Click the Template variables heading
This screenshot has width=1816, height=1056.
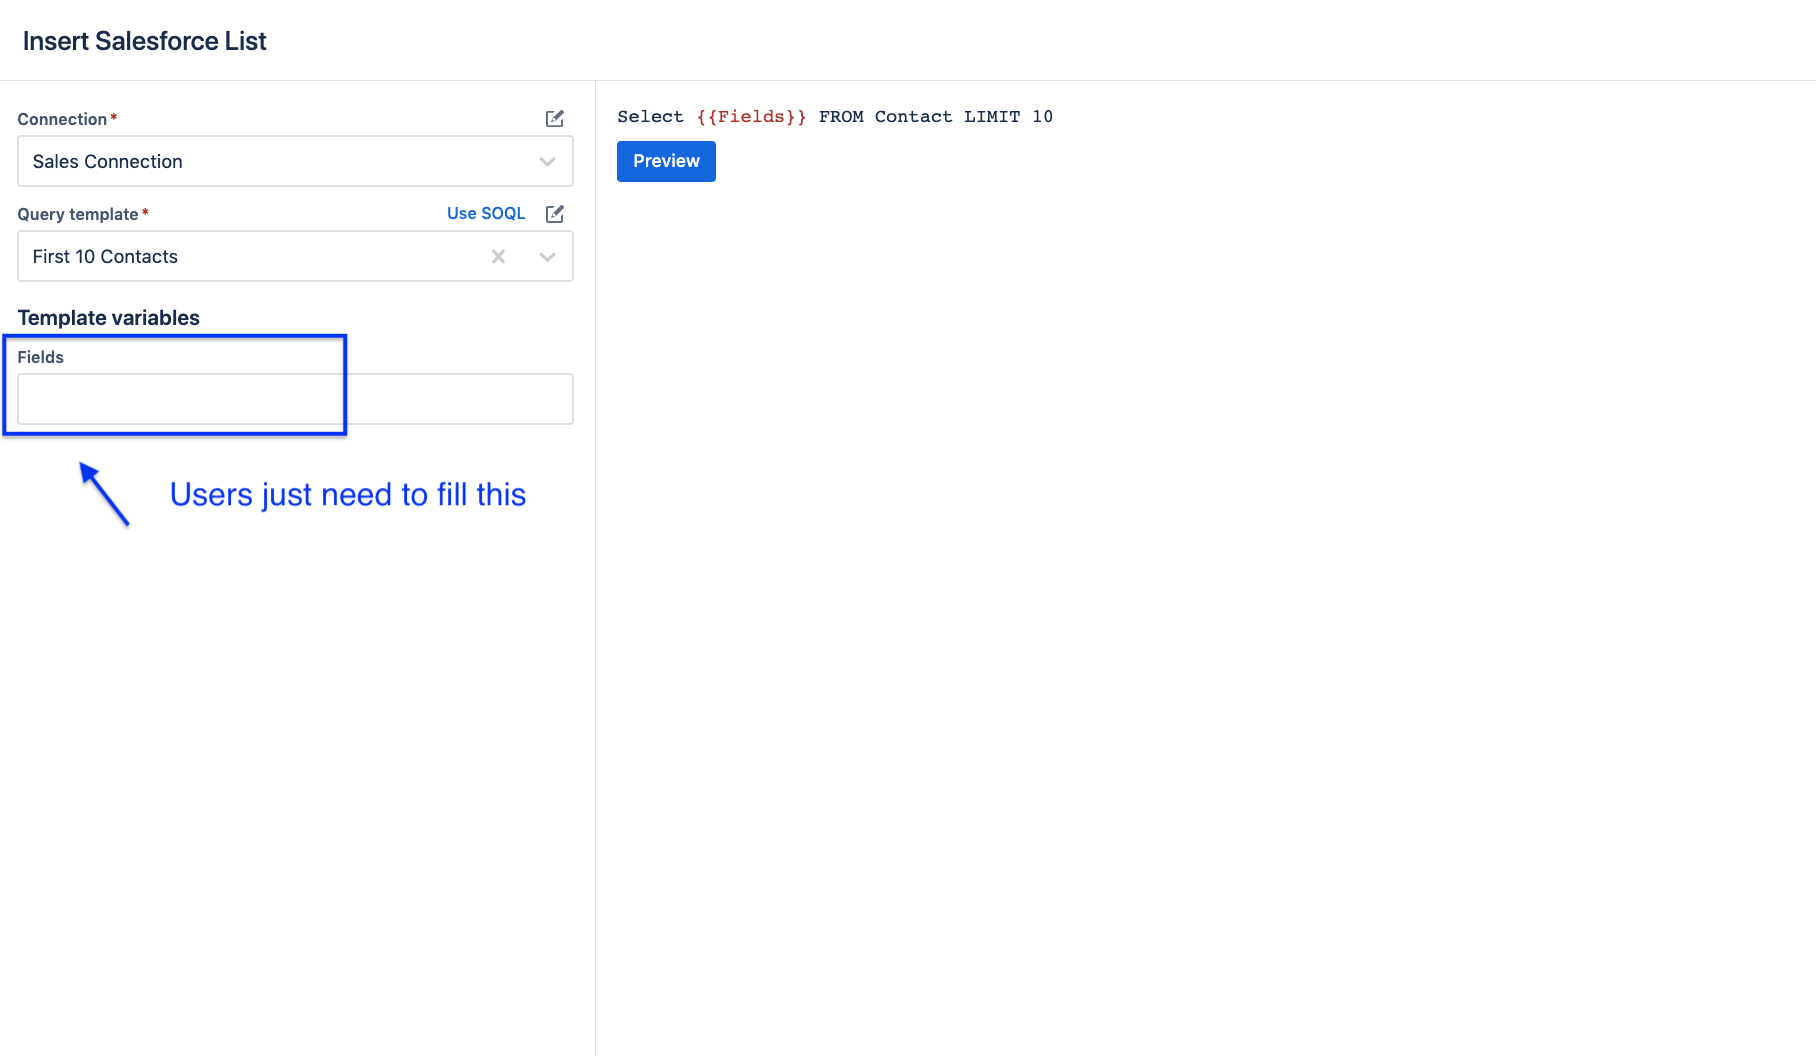point(109,318)
